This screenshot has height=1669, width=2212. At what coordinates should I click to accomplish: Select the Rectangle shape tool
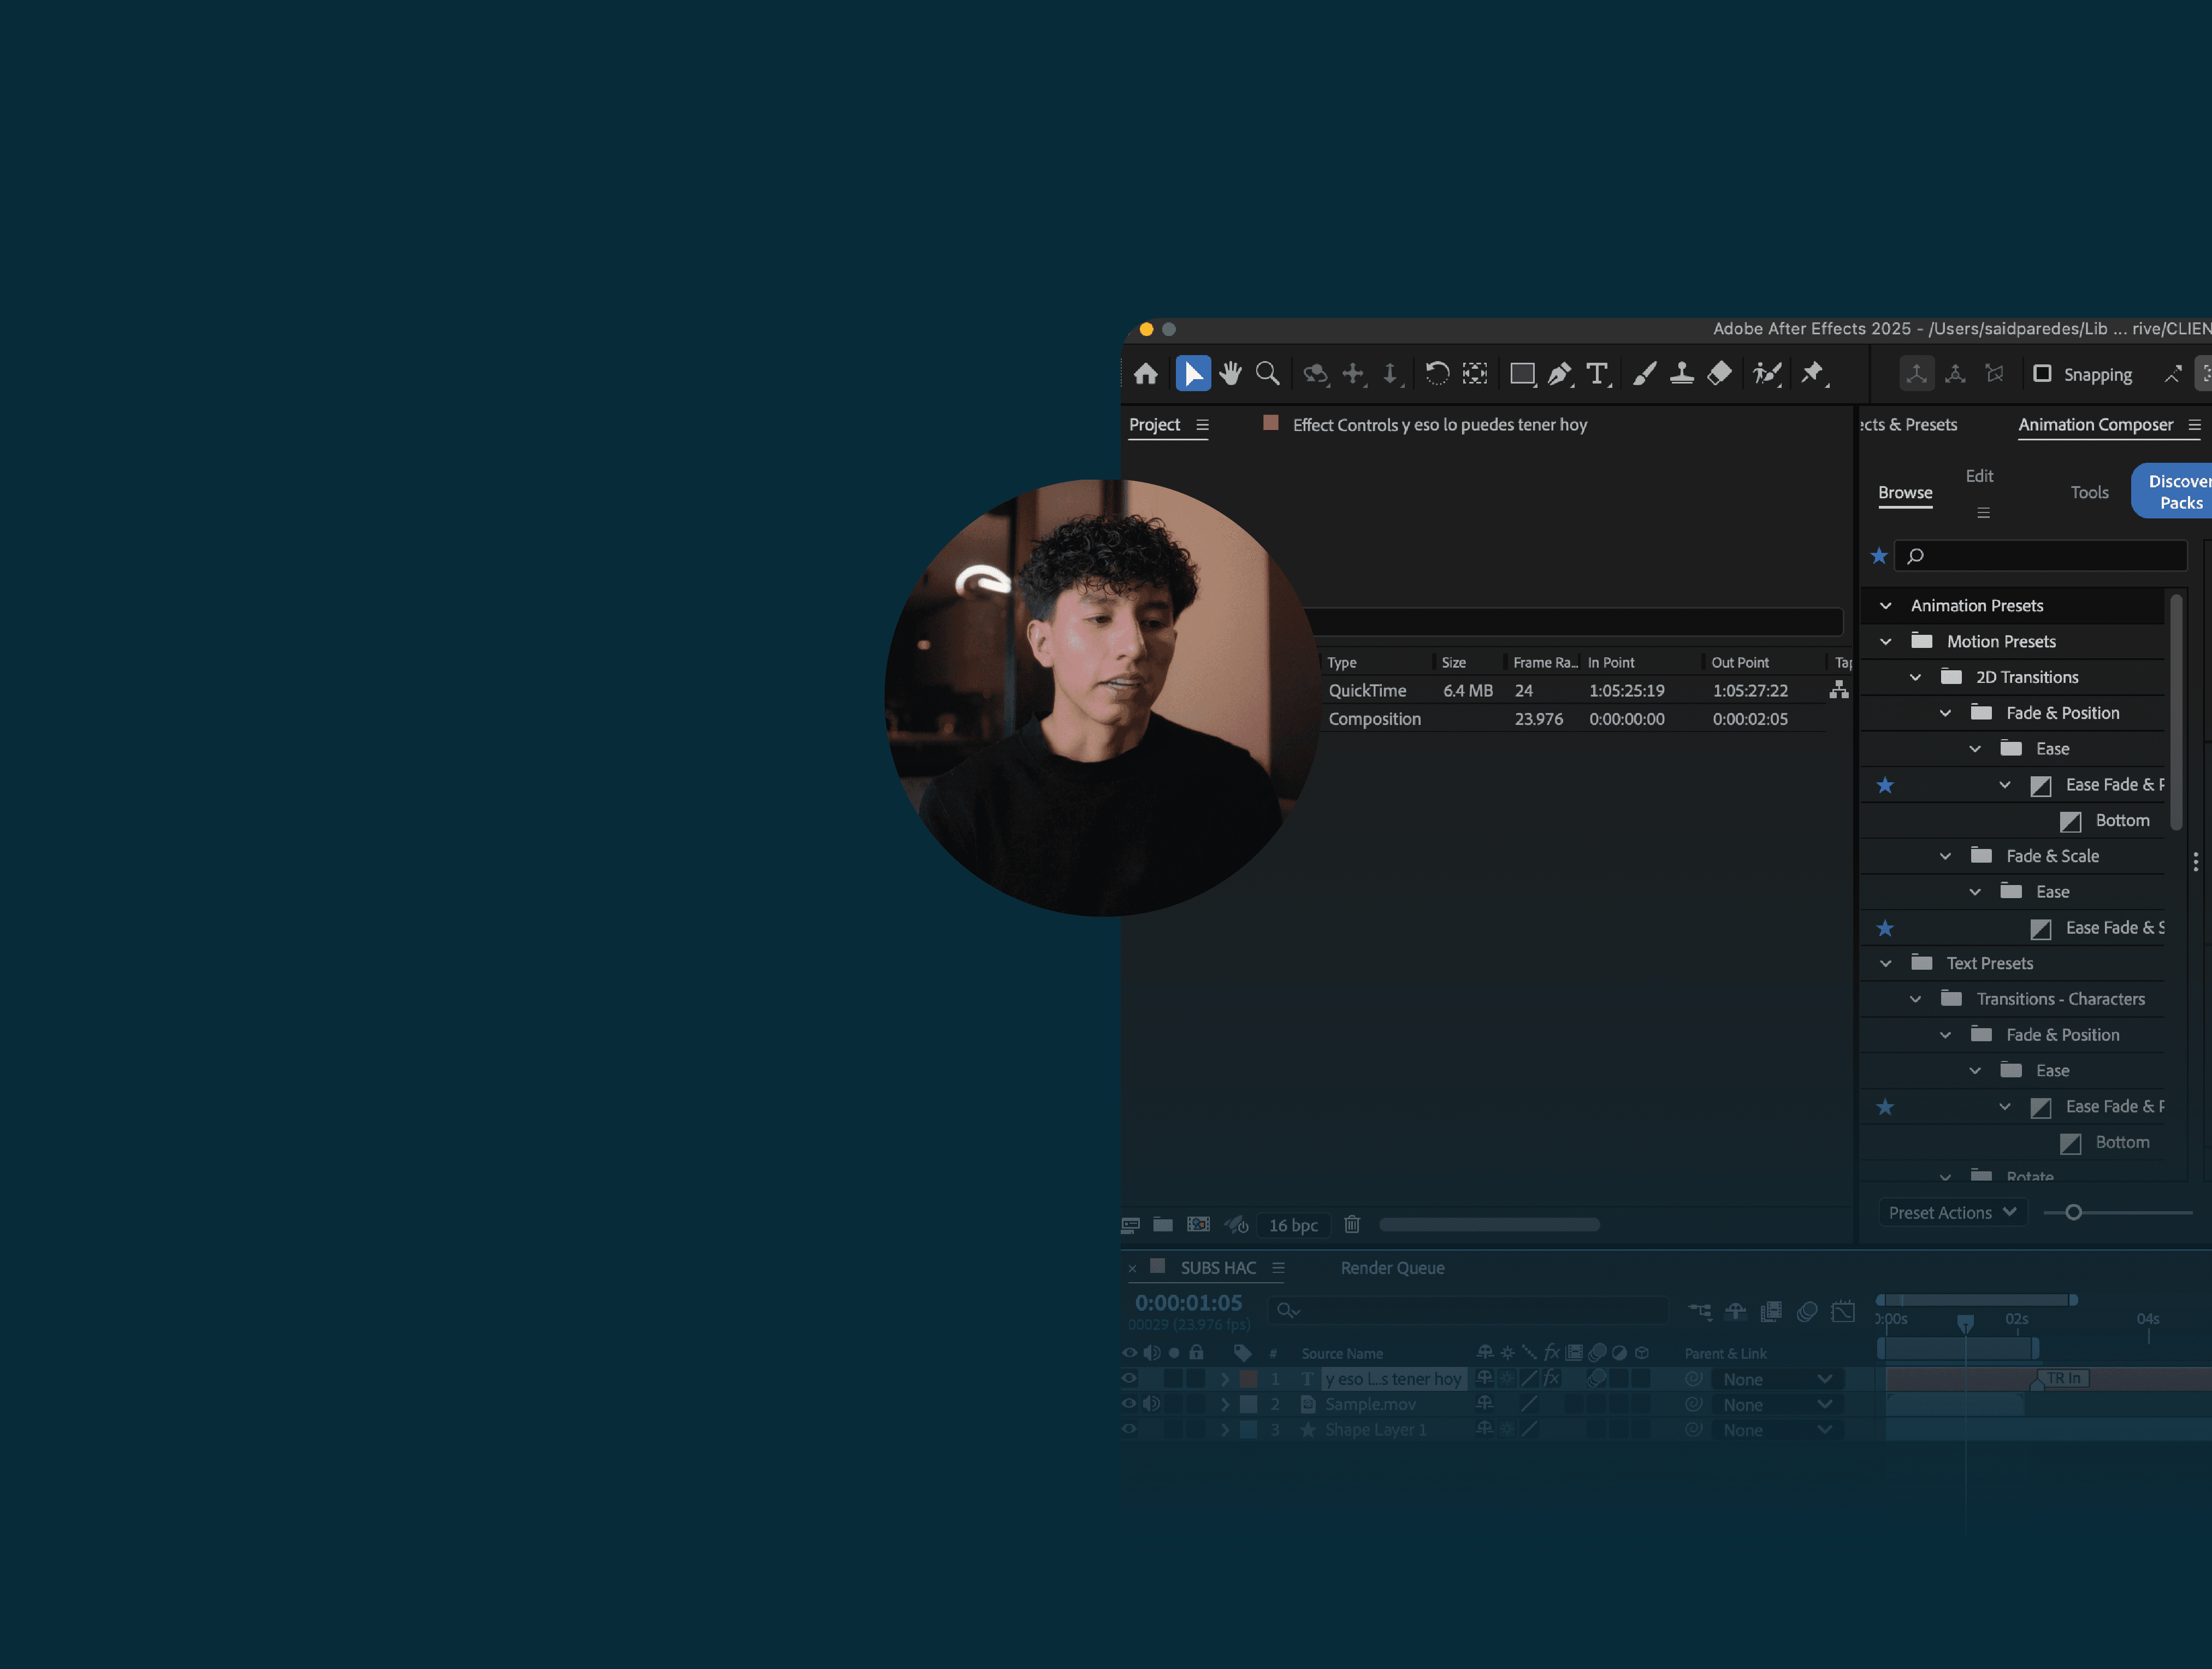point(1522,374)
